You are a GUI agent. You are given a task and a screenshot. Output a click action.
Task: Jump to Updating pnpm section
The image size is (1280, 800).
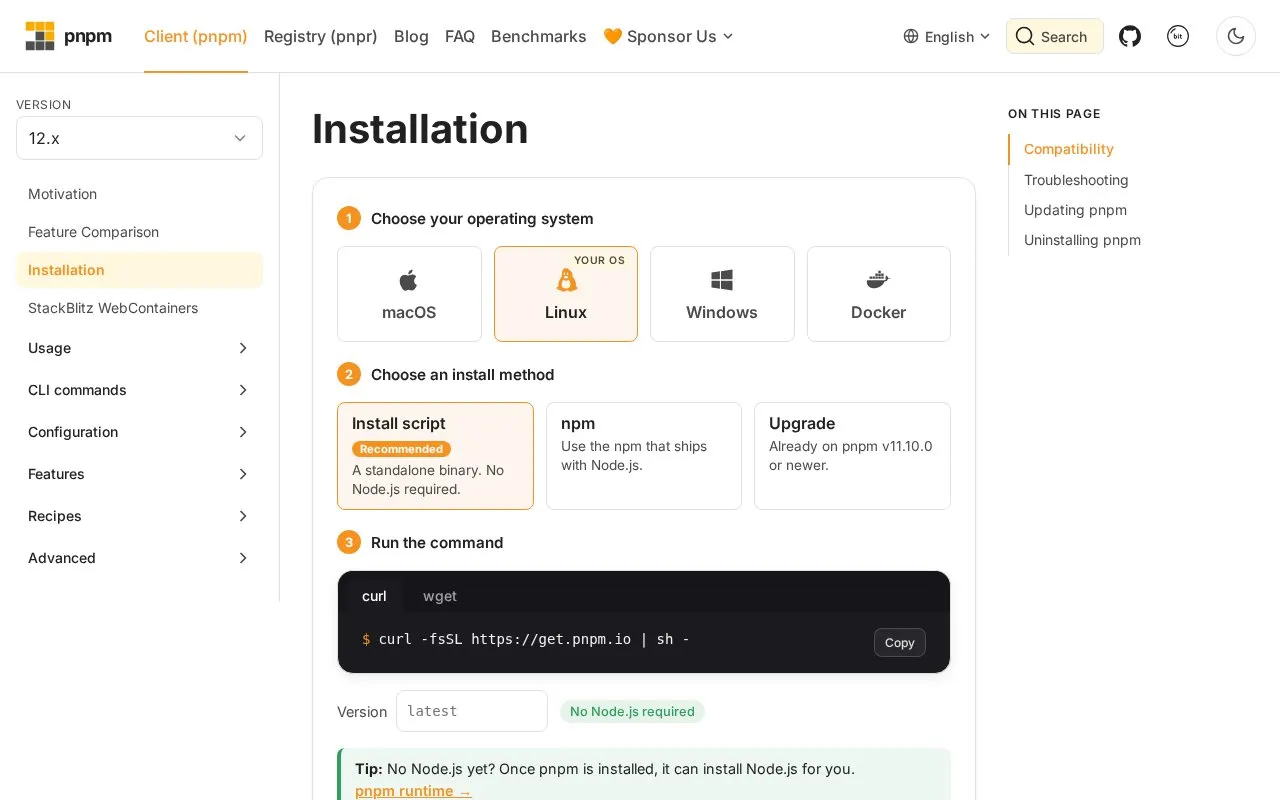tap(1075, 210)
